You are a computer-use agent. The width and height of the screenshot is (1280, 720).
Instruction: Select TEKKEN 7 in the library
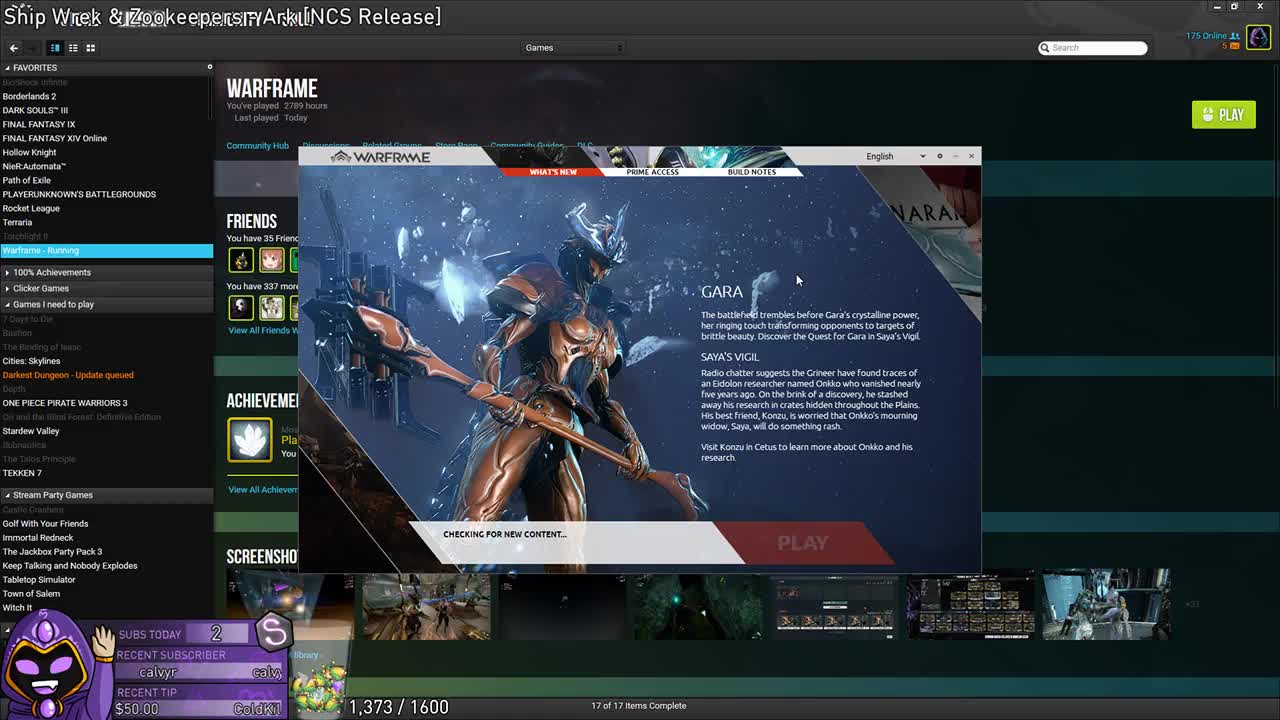(22, 473)
